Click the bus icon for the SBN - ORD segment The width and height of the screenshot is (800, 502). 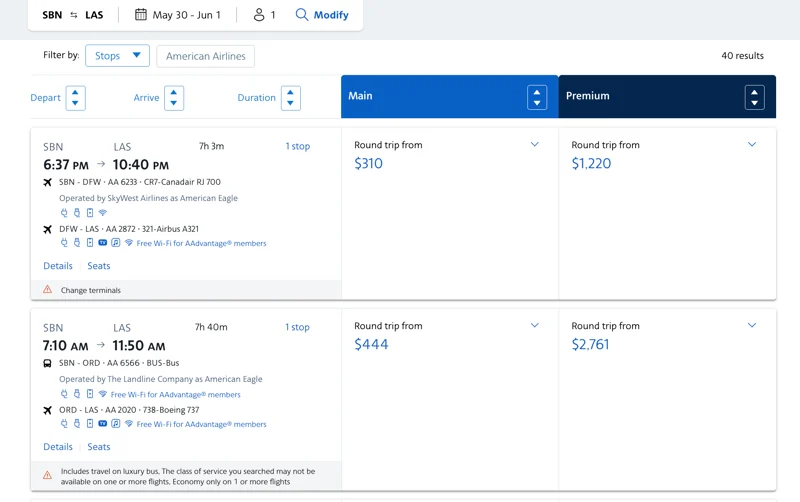pyautogui.click(x=47, y=363)
